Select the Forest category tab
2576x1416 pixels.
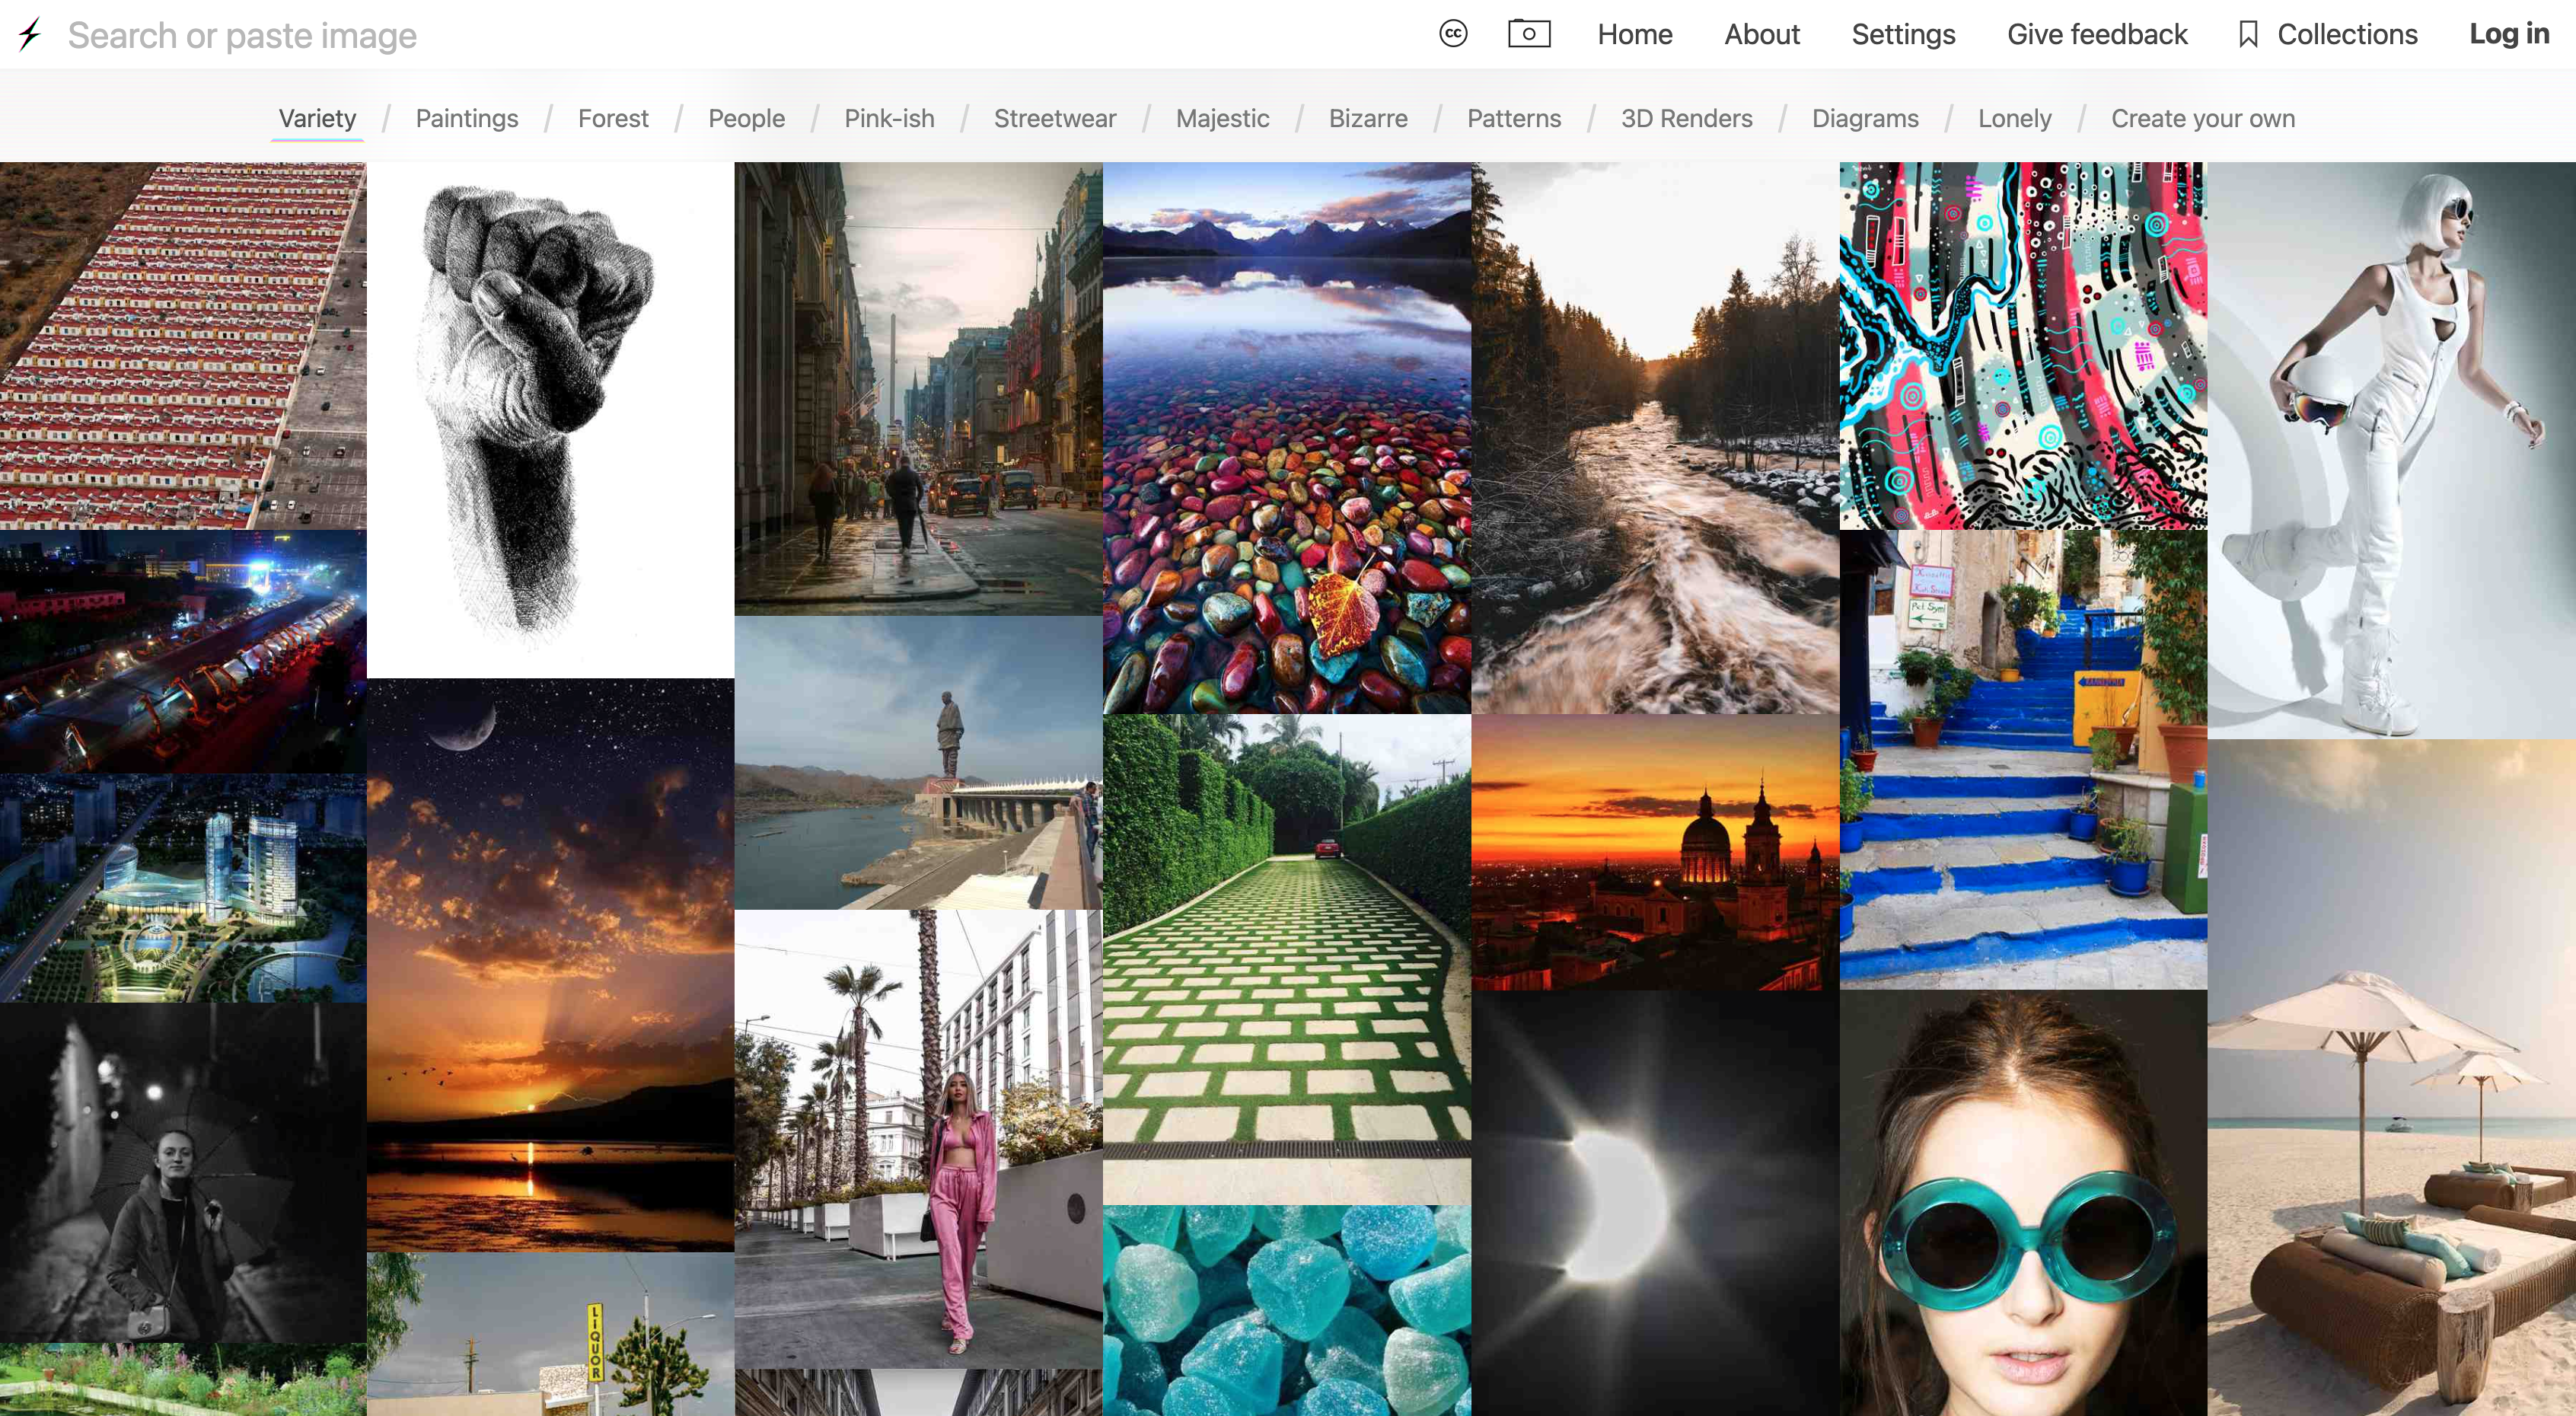tap(613, 118)
